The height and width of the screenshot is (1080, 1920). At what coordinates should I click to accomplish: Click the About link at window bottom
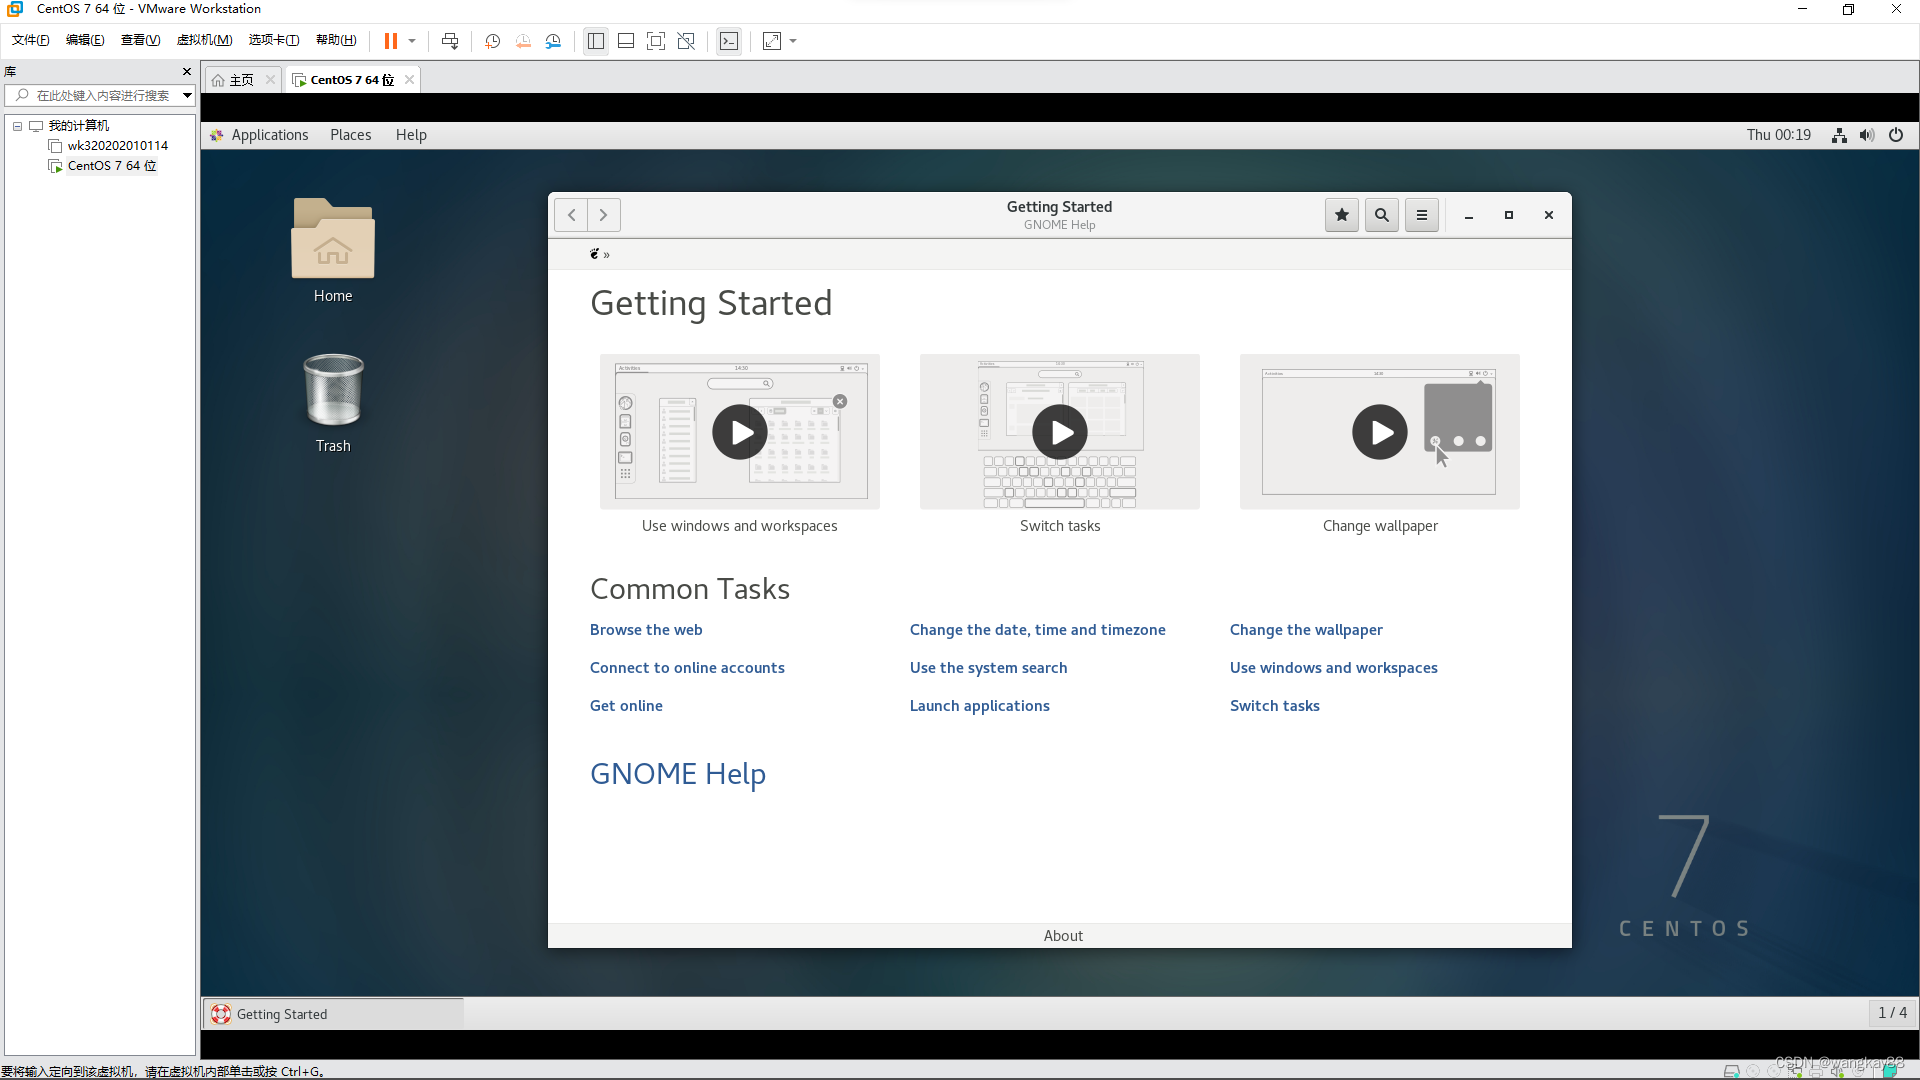coord(1063,936)
